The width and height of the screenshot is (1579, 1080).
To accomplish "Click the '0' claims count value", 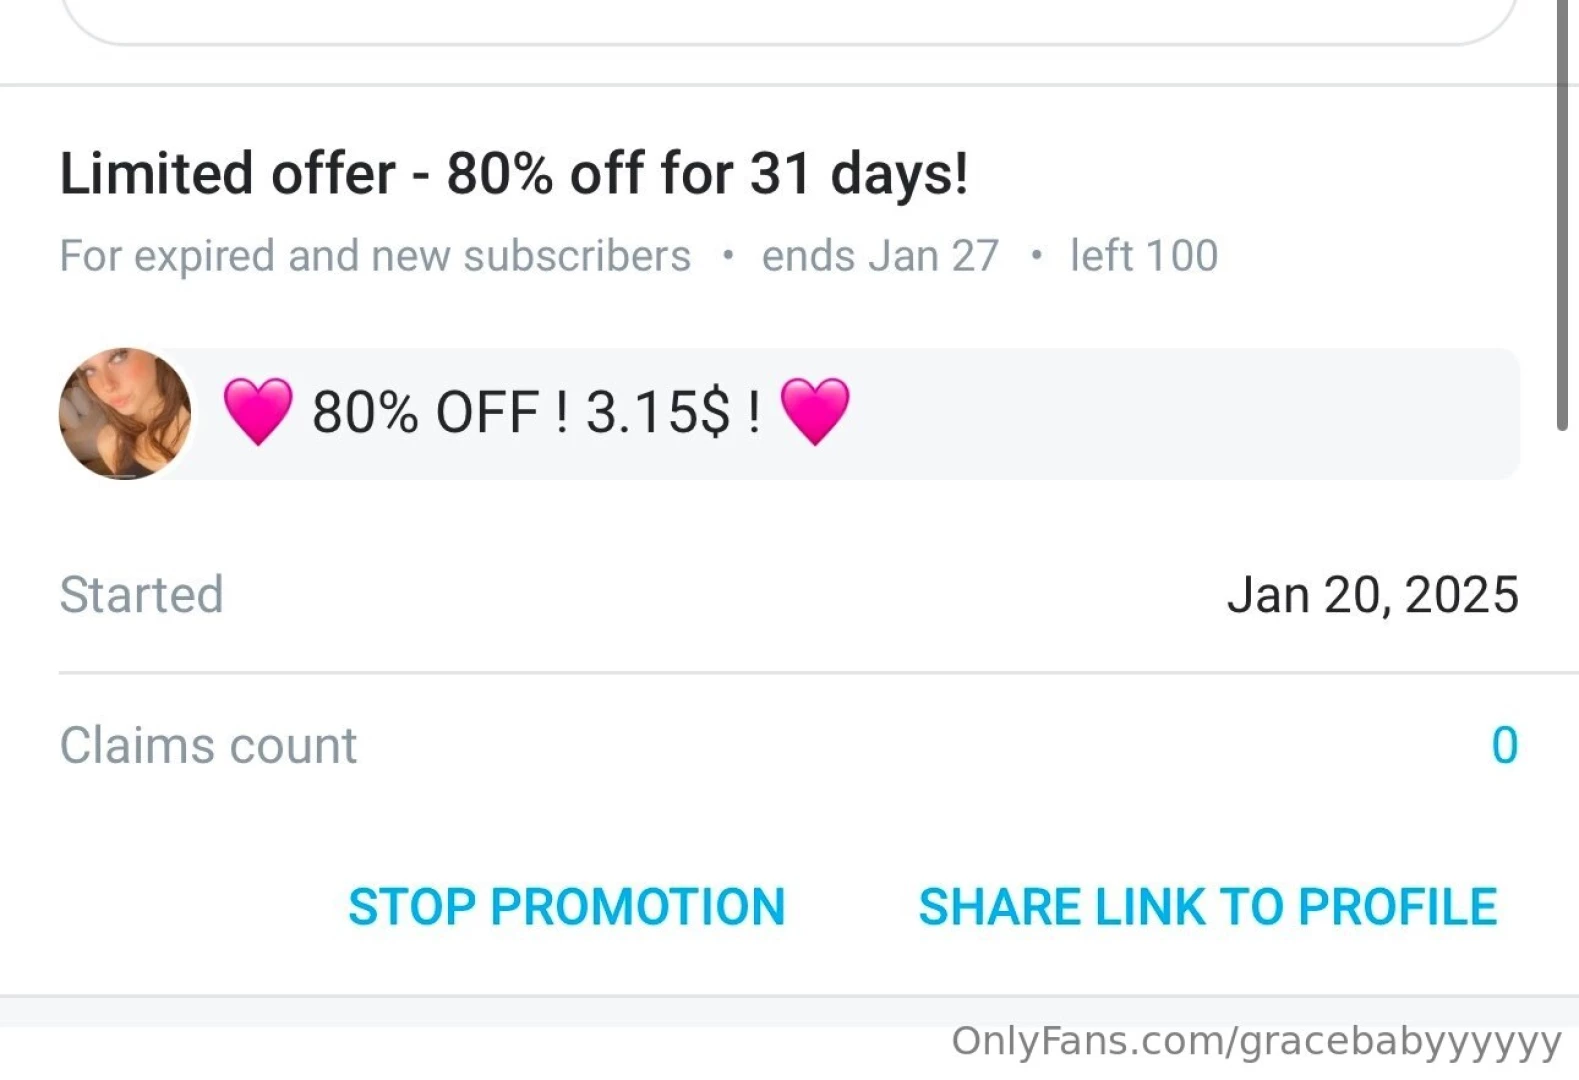I will point(1505,744).
